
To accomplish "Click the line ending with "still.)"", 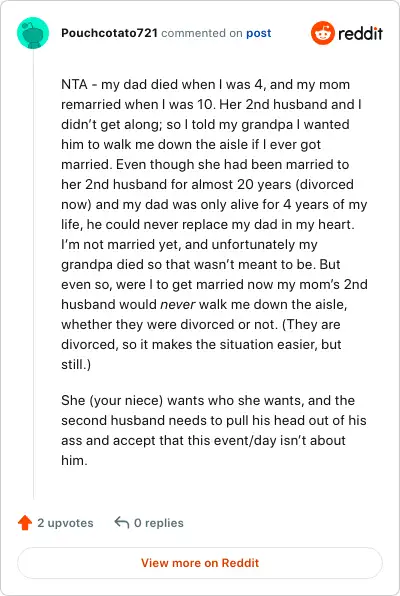I will tap(76, 365).
